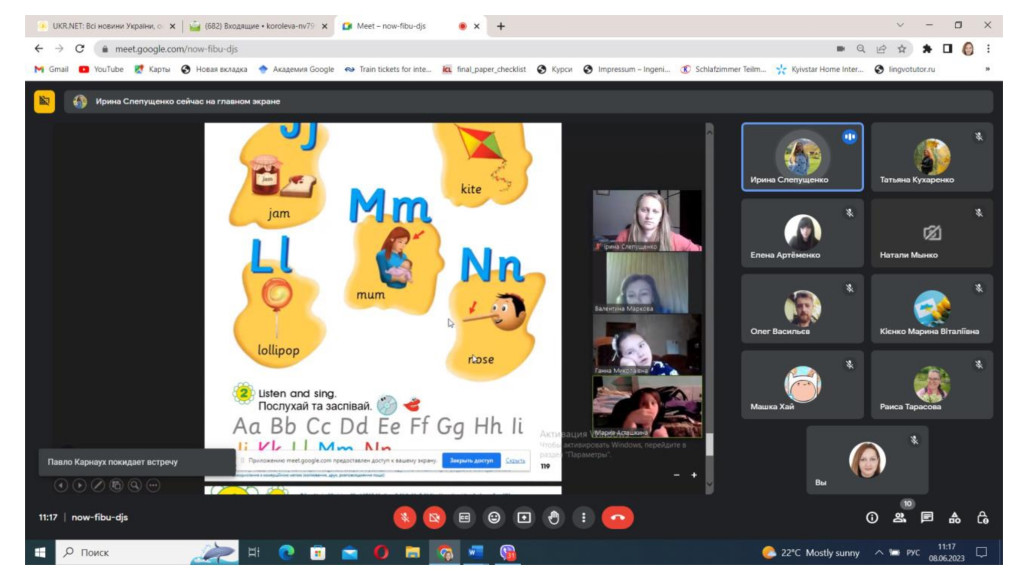This screenshot has height=584, width=1024.
Task: Switch to the Входящие mail tab
Action: [256, 26]
